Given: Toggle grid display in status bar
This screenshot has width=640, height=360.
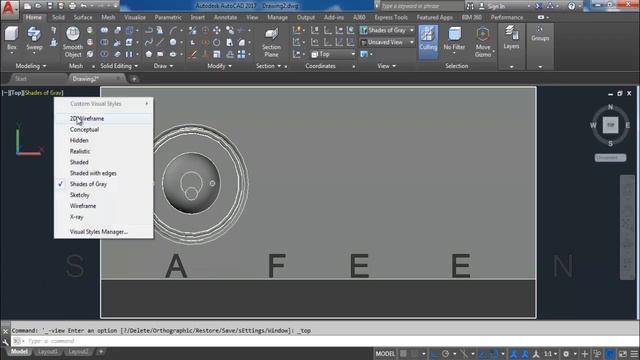Looking at the screenshot, I should (x=403, y=353).
